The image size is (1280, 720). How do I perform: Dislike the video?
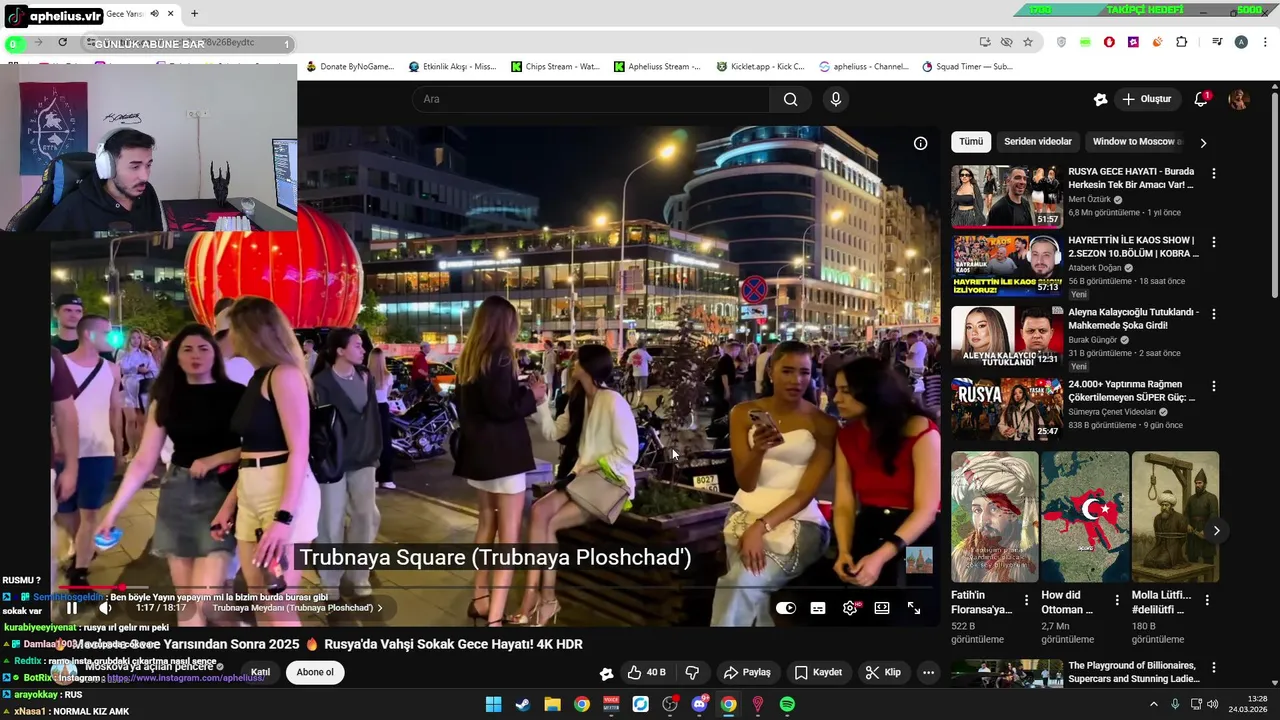(692, 672)
